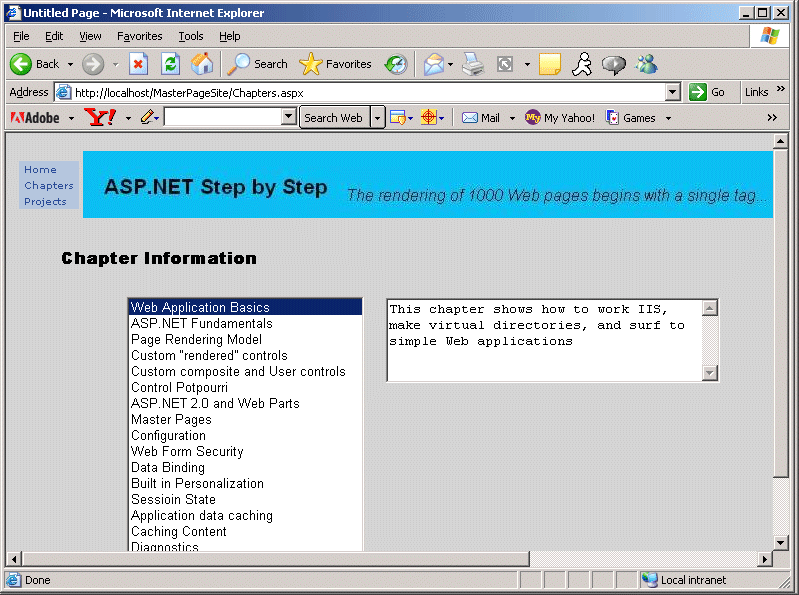
Task: Click the Stop loading icon
Action: 139,64
